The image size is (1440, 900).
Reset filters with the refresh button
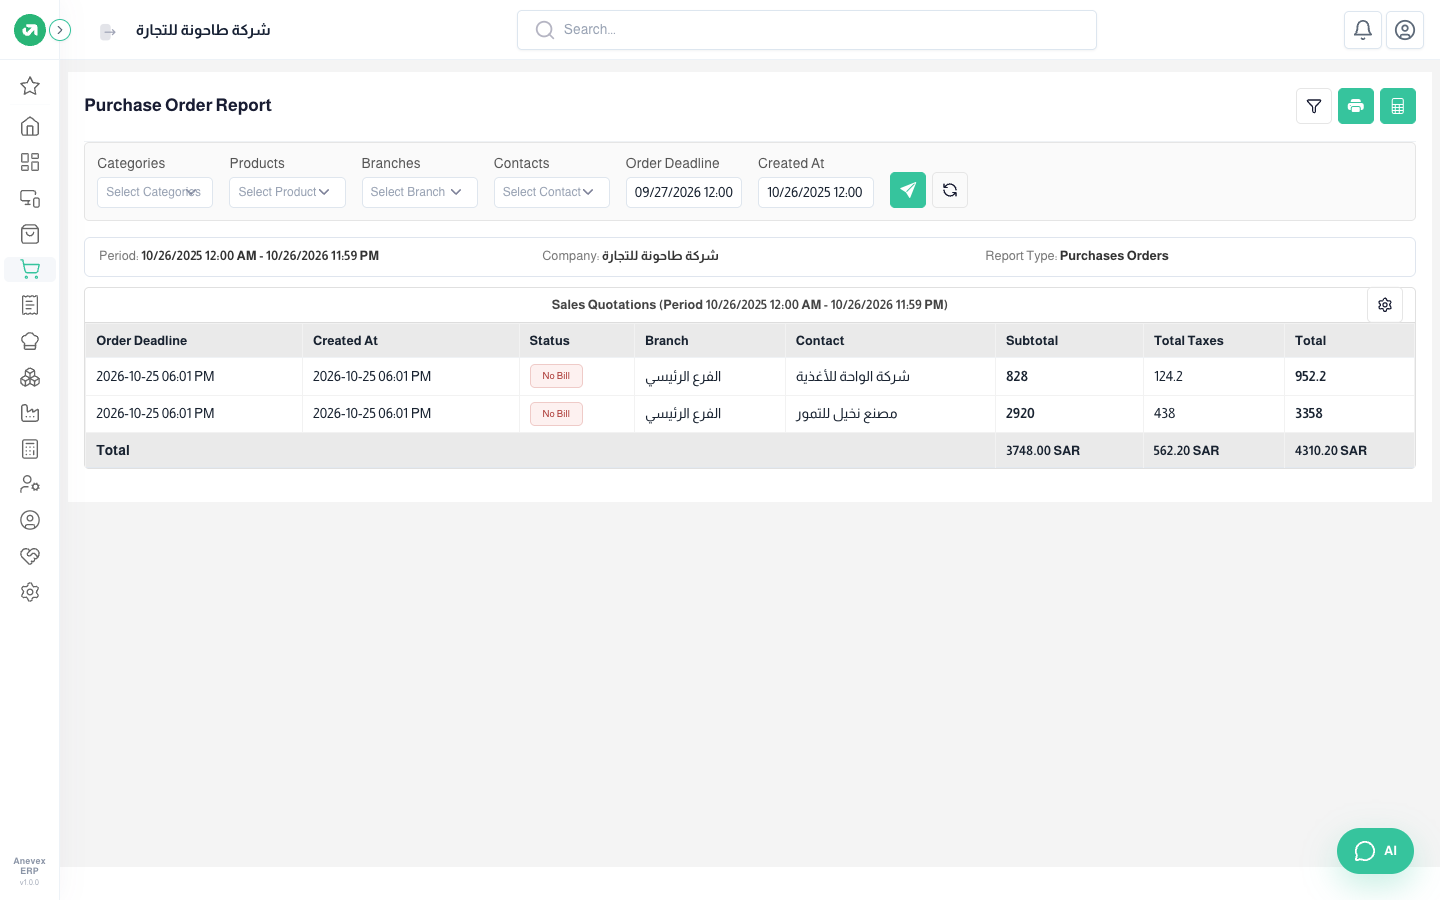point(950,190)
